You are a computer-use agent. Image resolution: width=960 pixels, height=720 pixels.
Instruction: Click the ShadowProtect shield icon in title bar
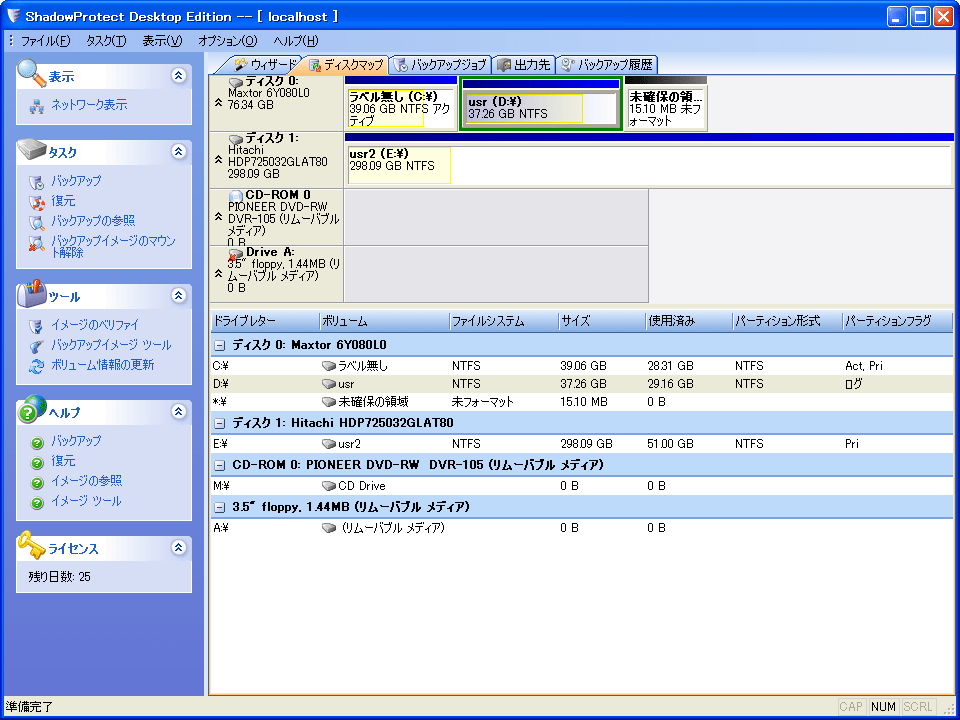13,16
